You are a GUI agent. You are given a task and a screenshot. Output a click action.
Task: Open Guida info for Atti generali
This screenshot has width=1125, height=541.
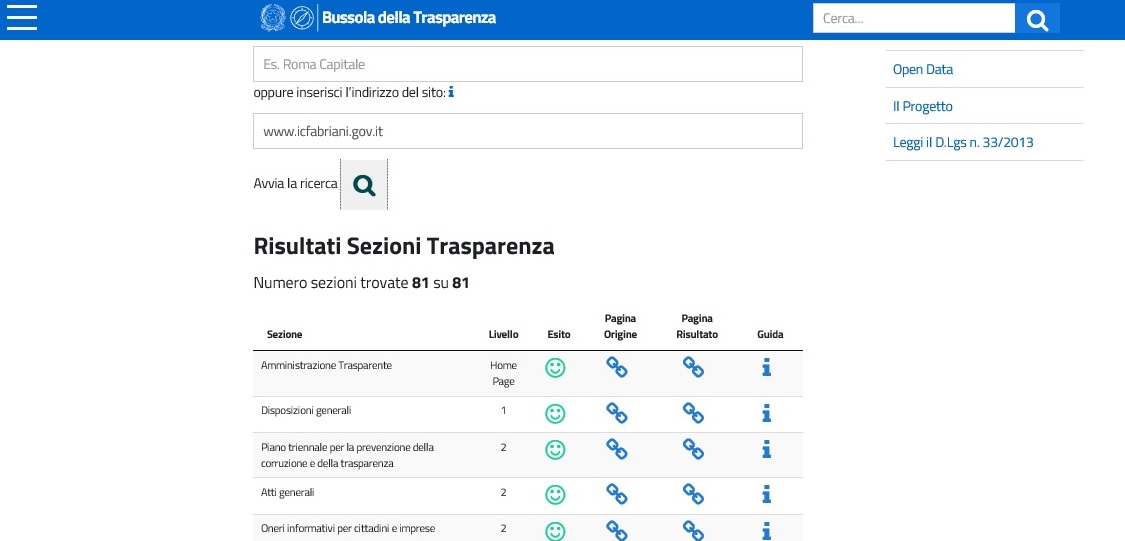(x=766, y=494)
